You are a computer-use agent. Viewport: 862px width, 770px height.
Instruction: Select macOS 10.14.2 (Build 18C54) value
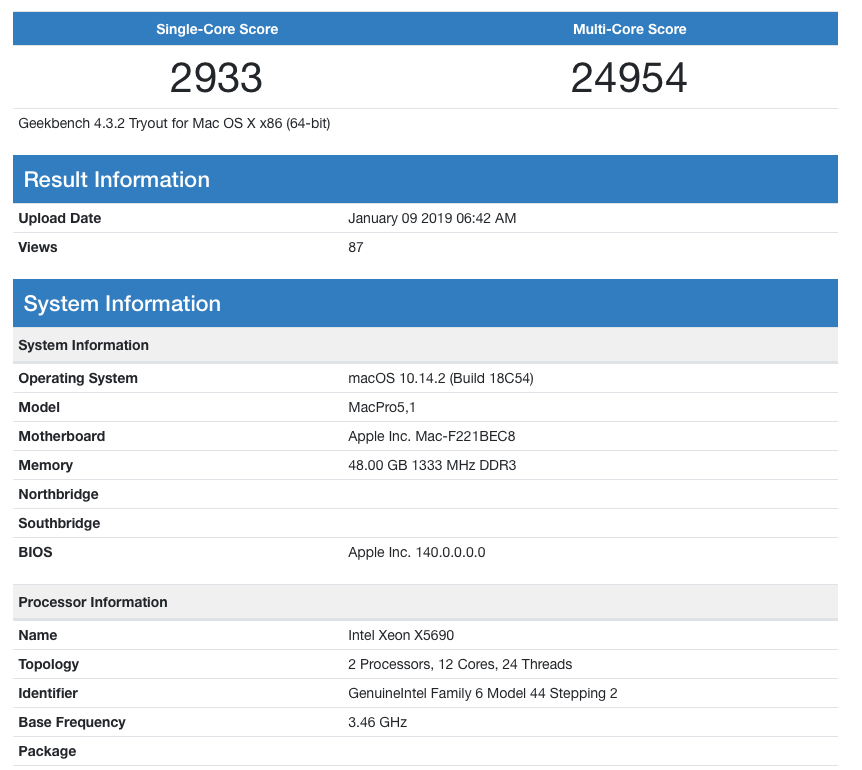click(441, 378)
